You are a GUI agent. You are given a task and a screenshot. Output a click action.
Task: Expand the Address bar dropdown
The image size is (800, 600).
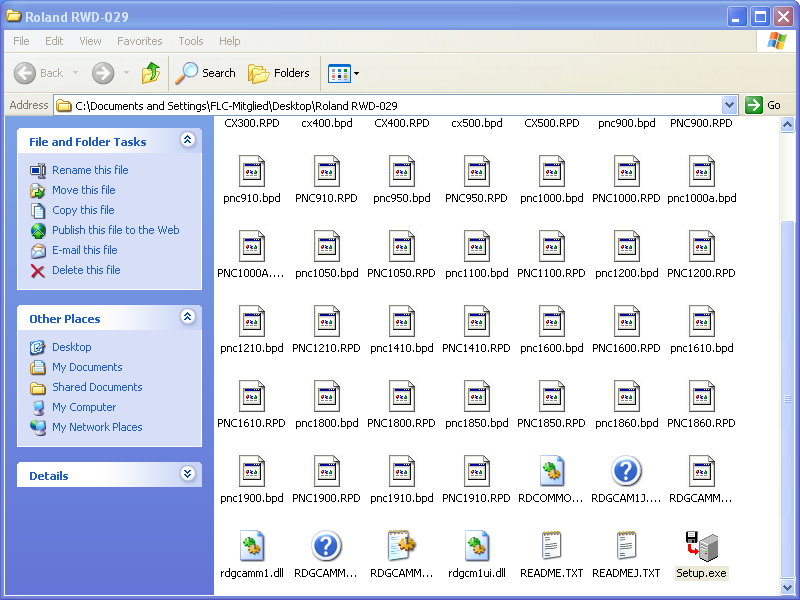(x=729, y=106)
